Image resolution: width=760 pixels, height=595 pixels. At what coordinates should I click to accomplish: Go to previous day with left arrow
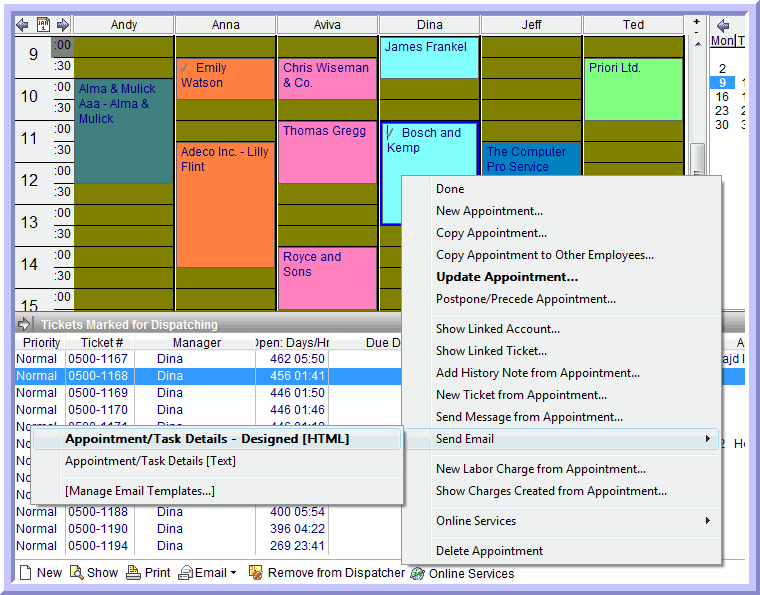click(x=24, y=24)
